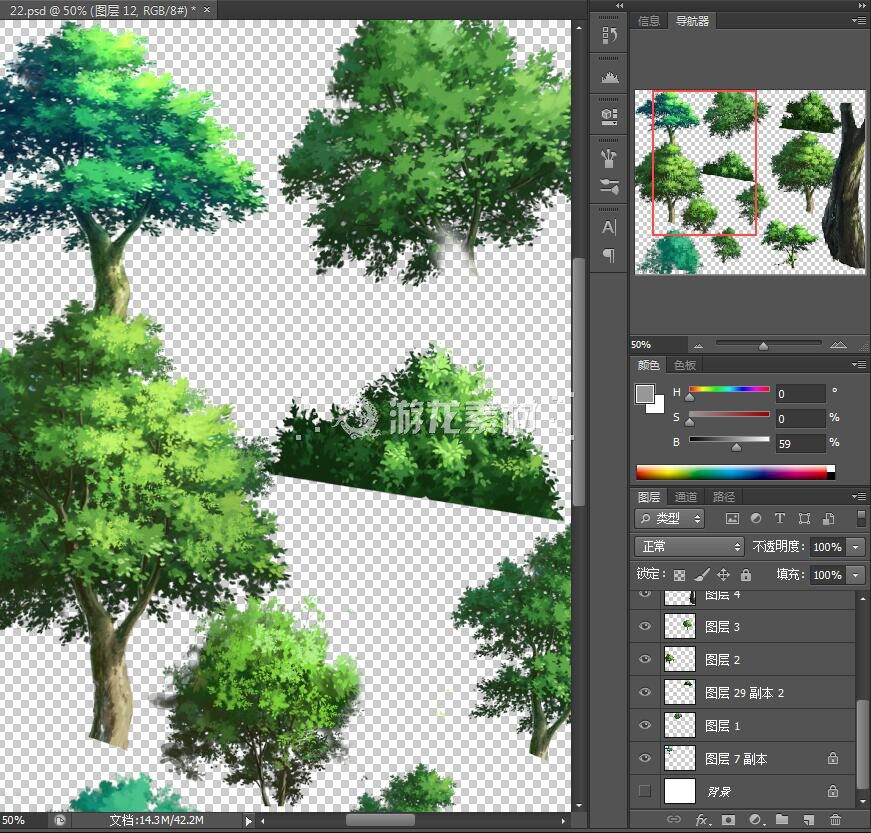Open status bar info arrow menu
Screen dimensions: 871x833
tap(248, 820)
